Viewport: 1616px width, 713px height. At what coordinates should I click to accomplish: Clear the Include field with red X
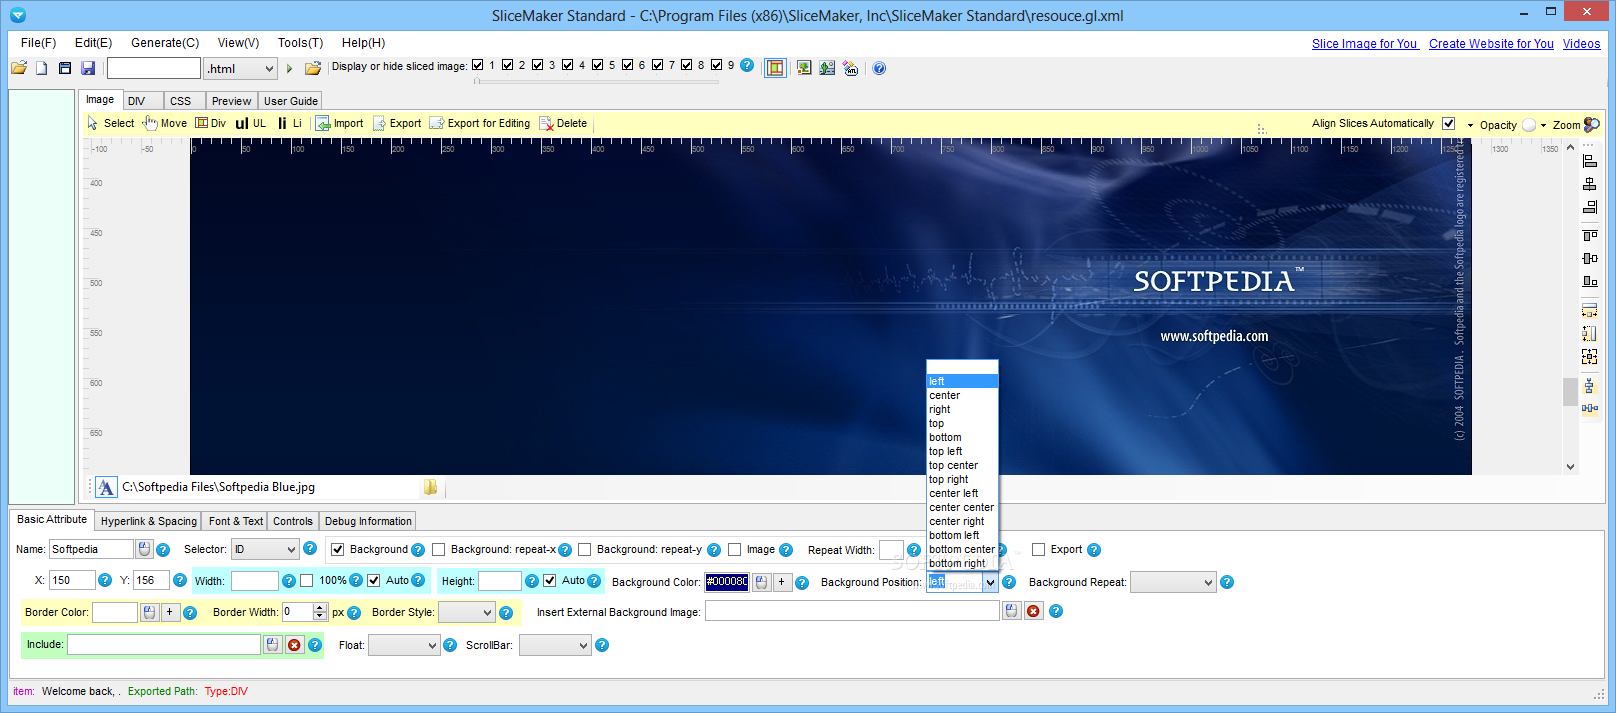(x=294, y=645)
